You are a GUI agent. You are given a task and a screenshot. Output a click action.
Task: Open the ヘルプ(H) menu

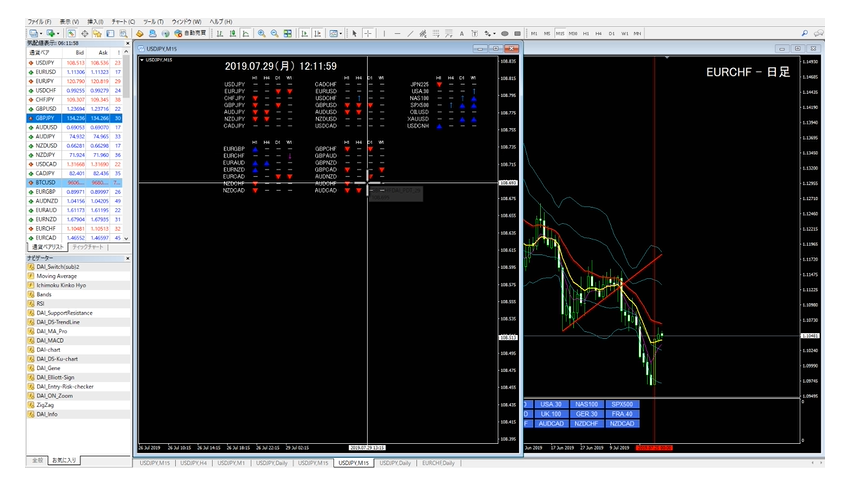(x=221, y=22)
